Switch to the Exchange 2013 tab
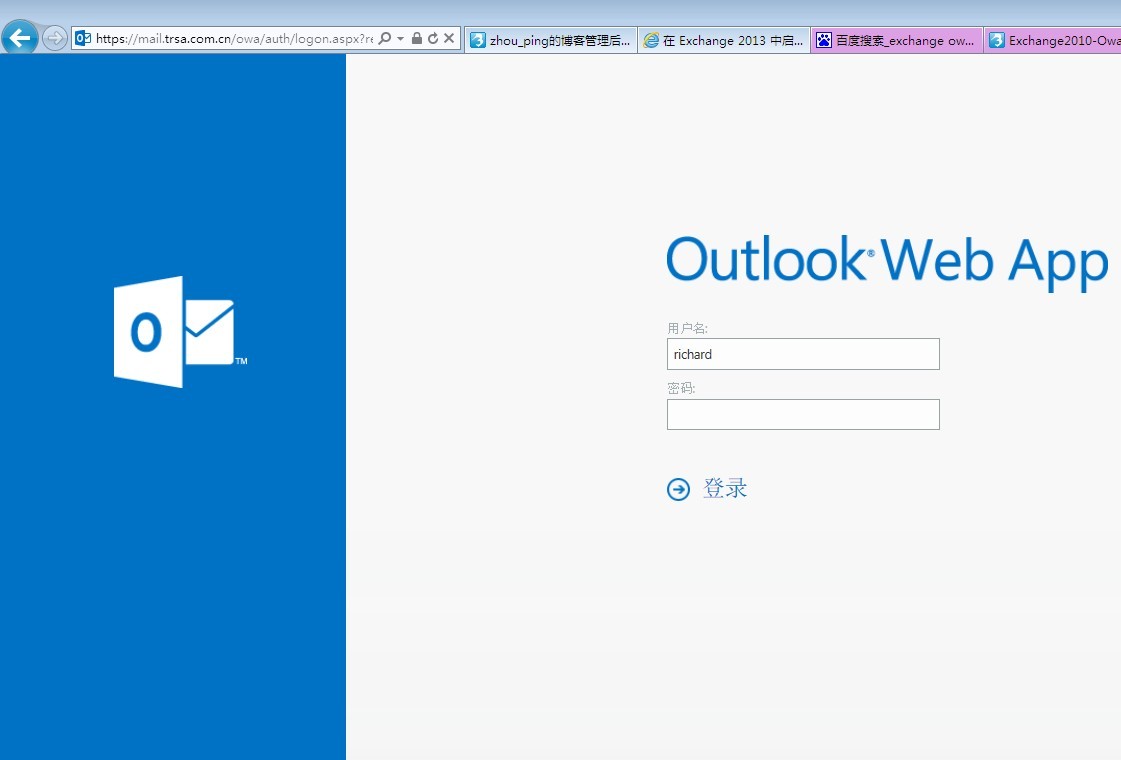 point(724,40)
